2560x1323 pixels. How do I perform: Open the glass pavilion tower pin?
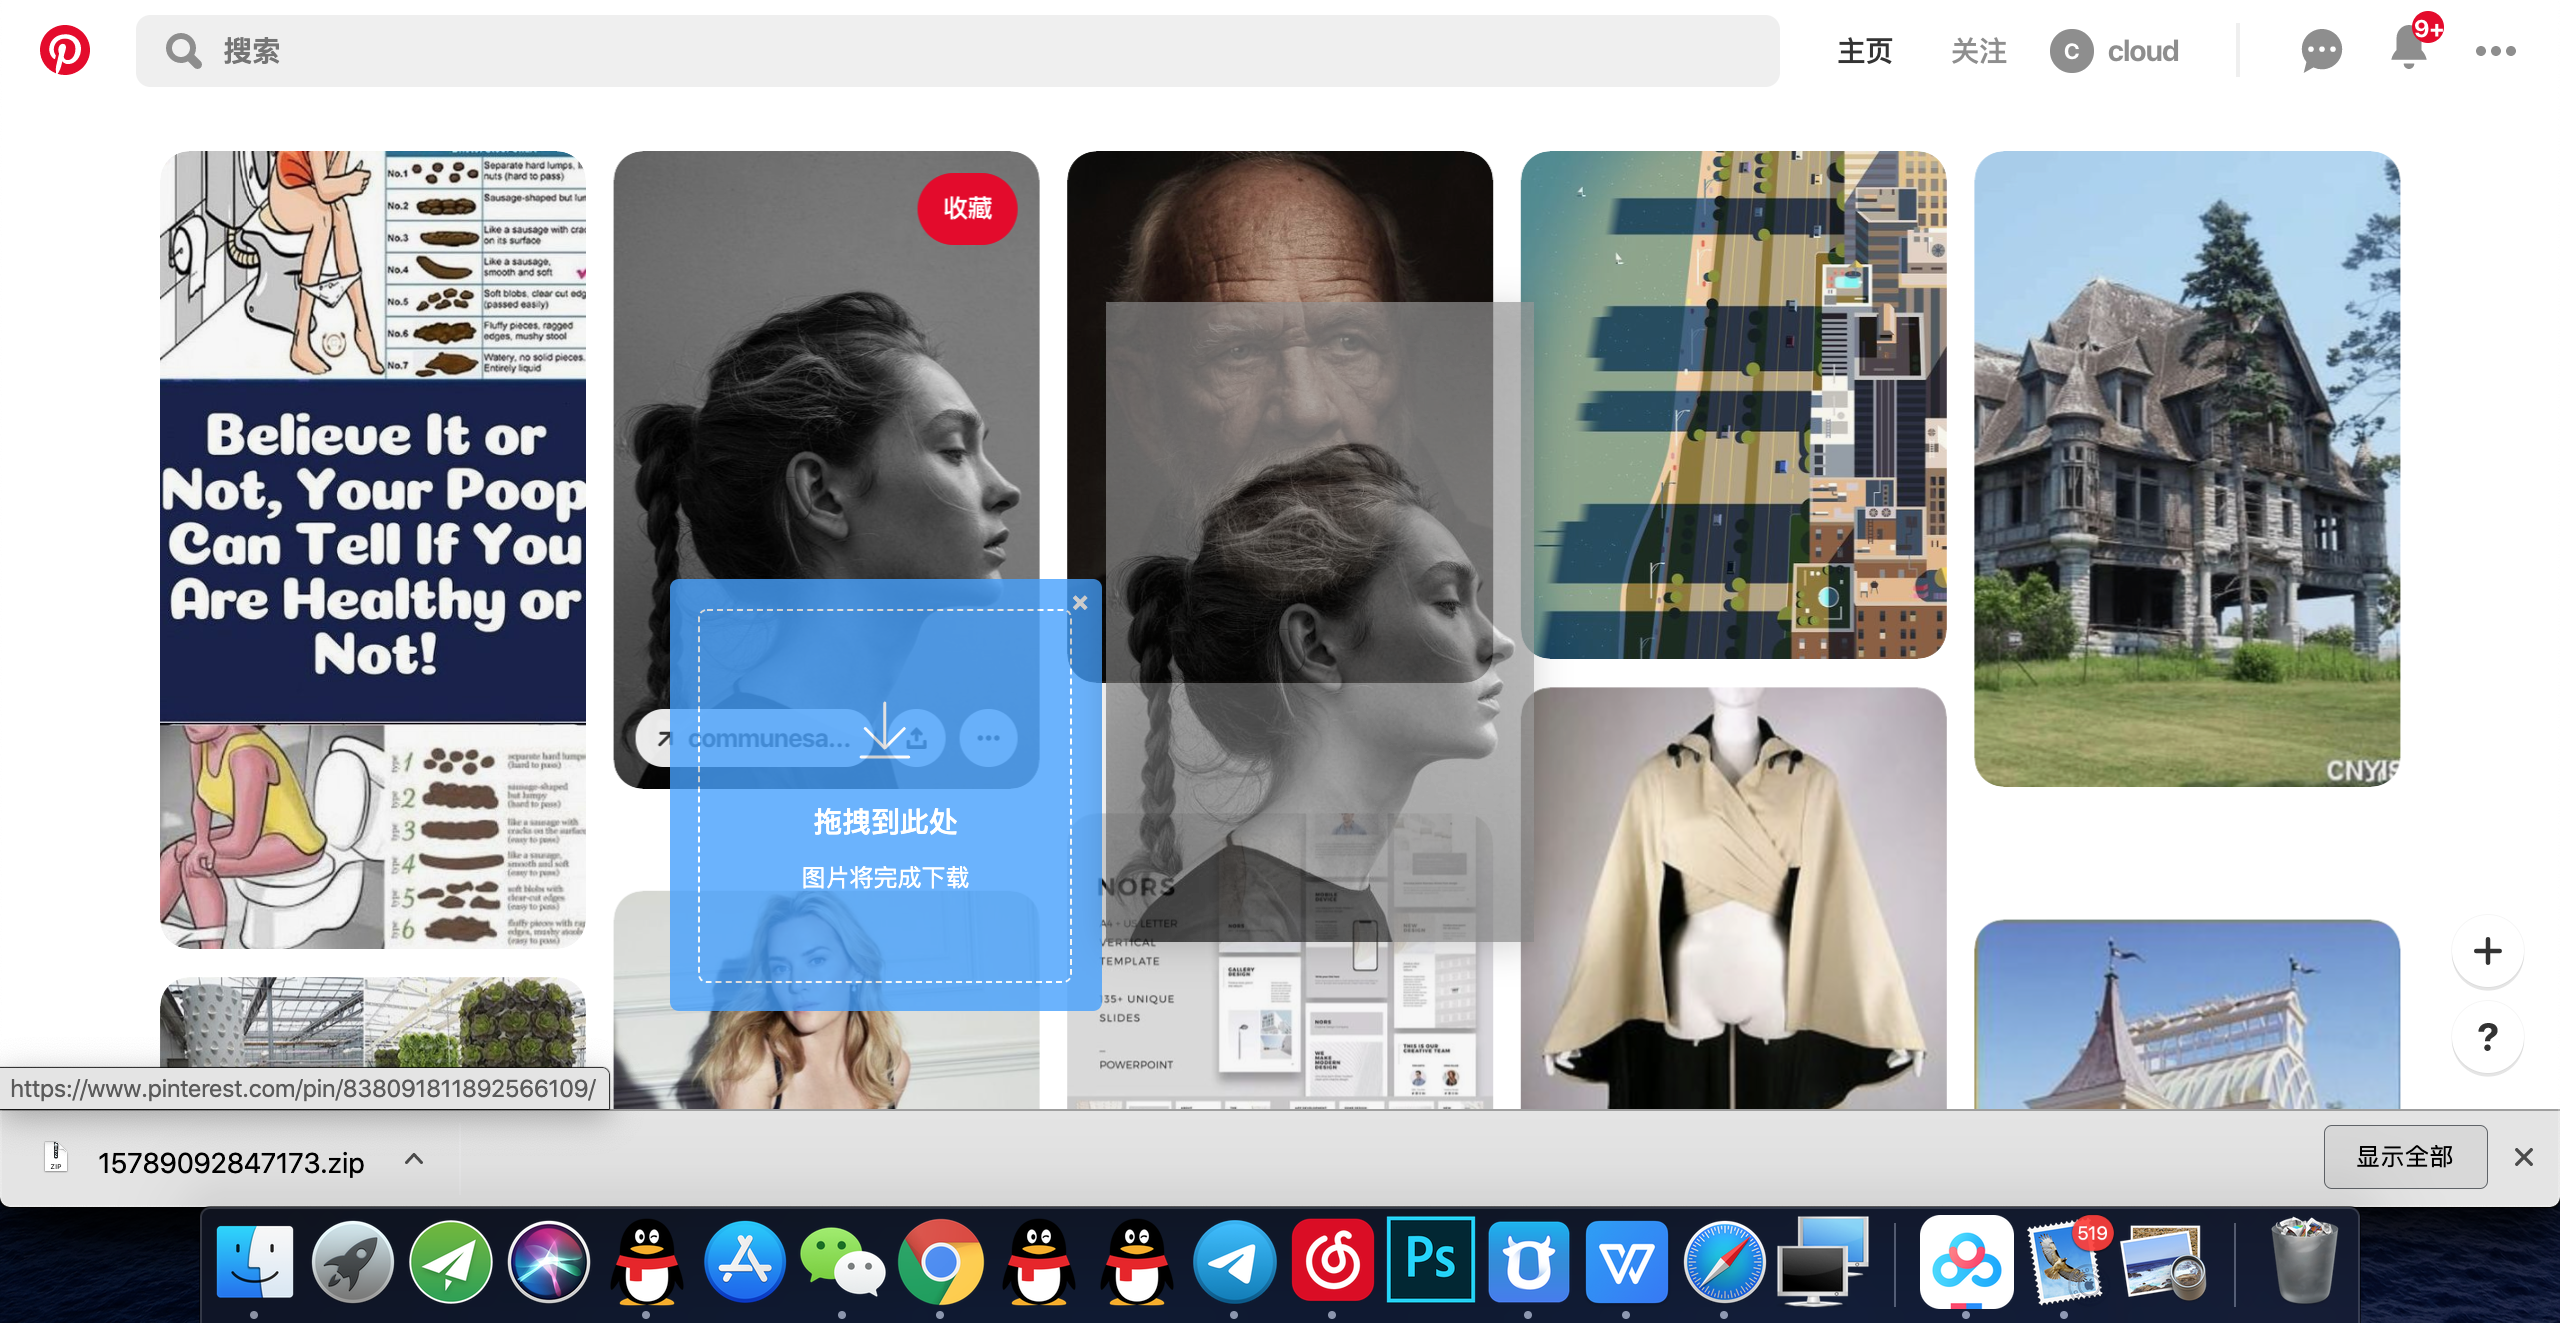click(2187, 1014)
